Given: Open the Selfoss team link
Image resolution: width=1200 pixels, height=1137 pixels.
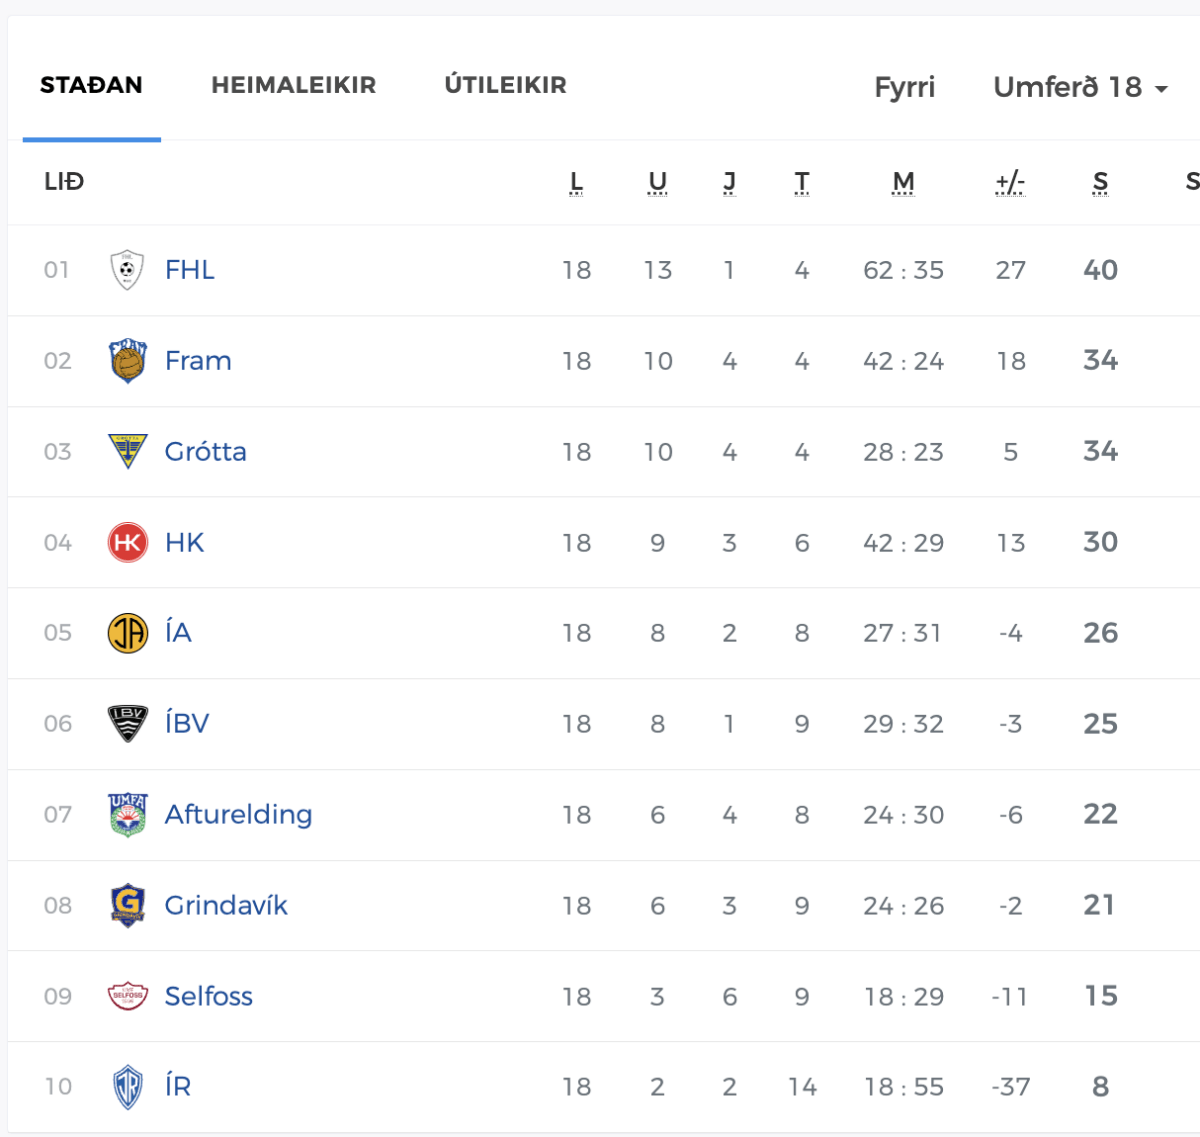Looking at the screenshot, I should tap(208, 996).
